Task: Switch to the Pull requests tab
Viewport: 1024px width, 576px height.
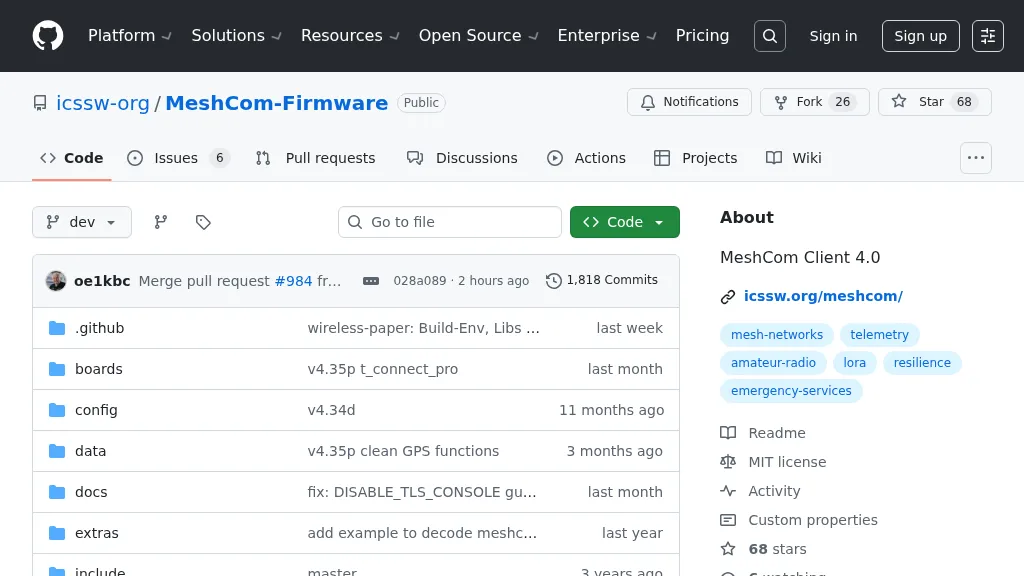Action: click(315, 158)
